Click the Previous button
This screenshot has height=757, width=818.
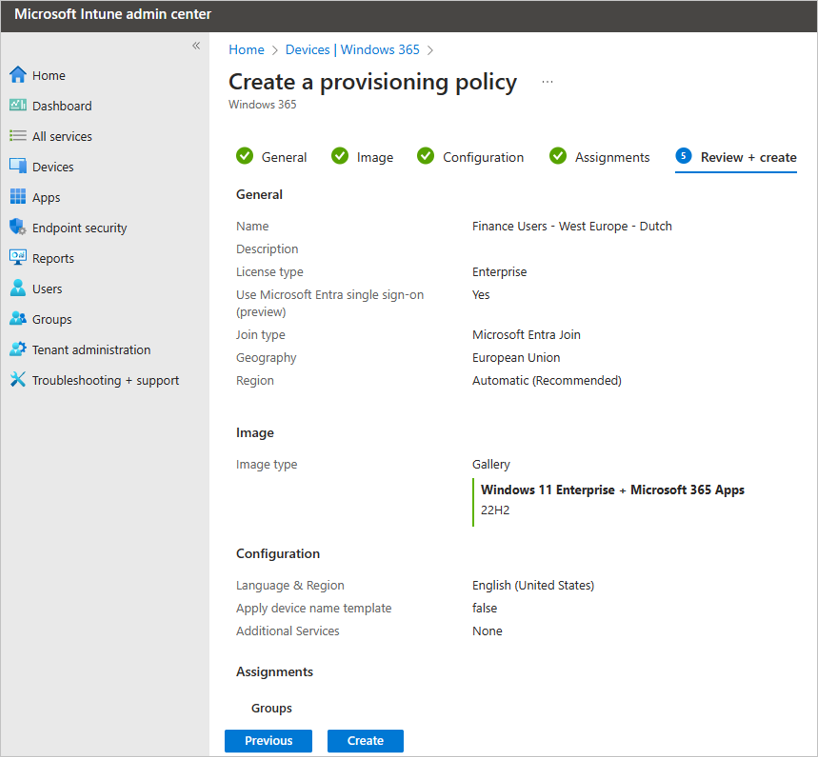[268, 741]
